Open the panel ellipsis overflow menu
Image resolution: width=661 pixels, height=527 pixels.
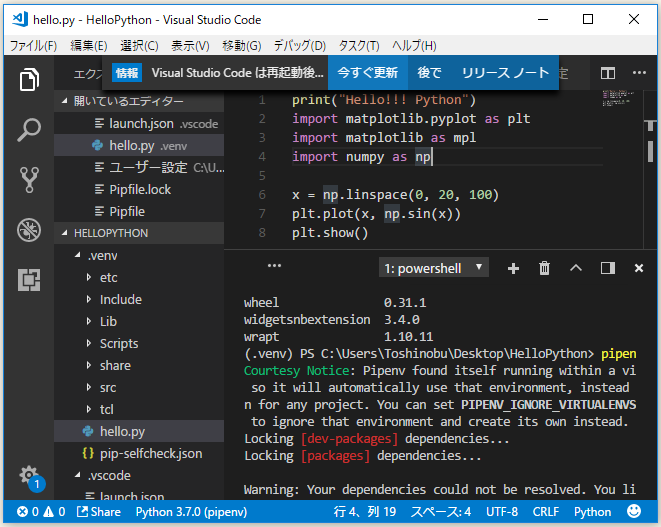pyautogui.click(x=274, y=266)
